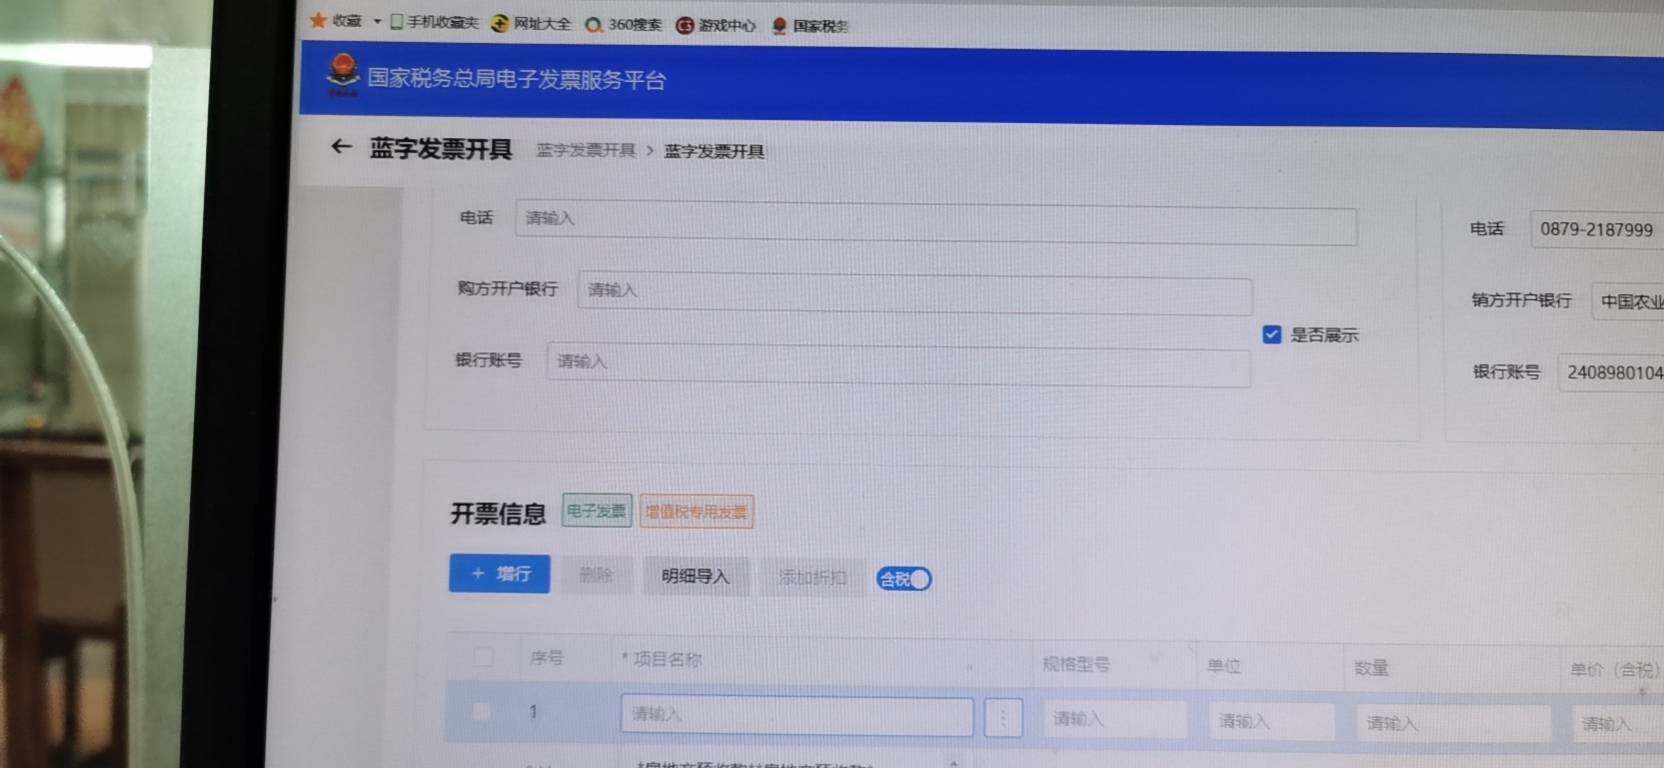
Task: Focus the buyer 电话 input field
Action: (x=936, y=223)
